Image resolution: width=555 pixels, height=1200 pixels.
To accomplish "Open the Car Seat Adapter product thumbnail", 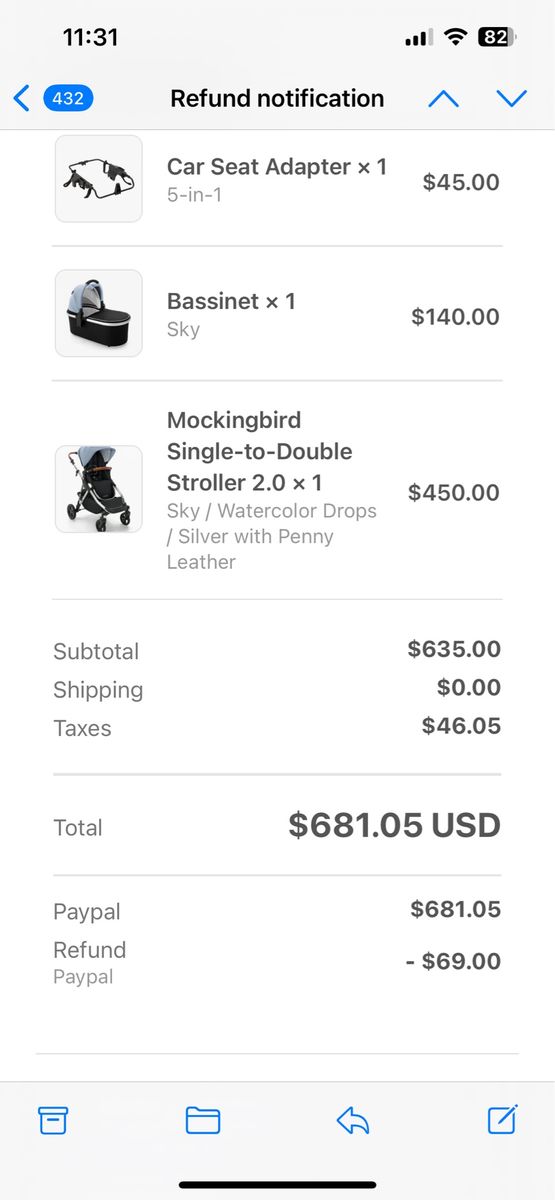I will pos(99,179).
